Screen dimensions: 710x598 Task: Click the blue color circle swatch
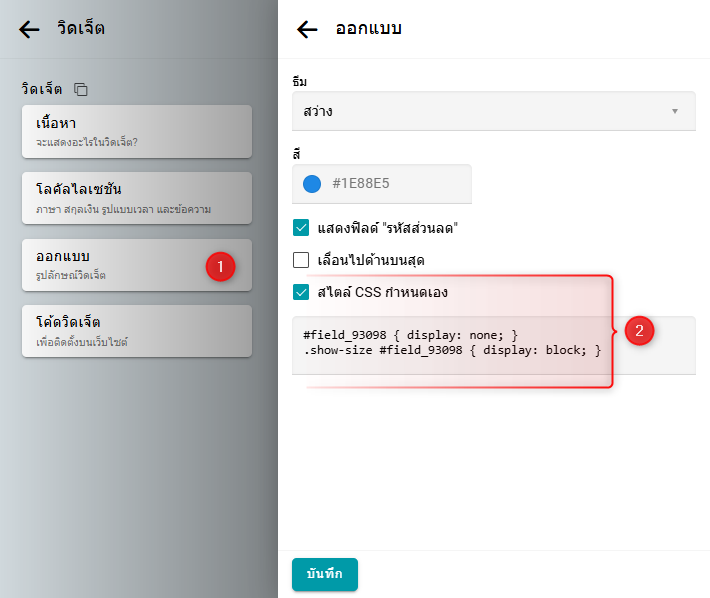[x=312, y=184]
